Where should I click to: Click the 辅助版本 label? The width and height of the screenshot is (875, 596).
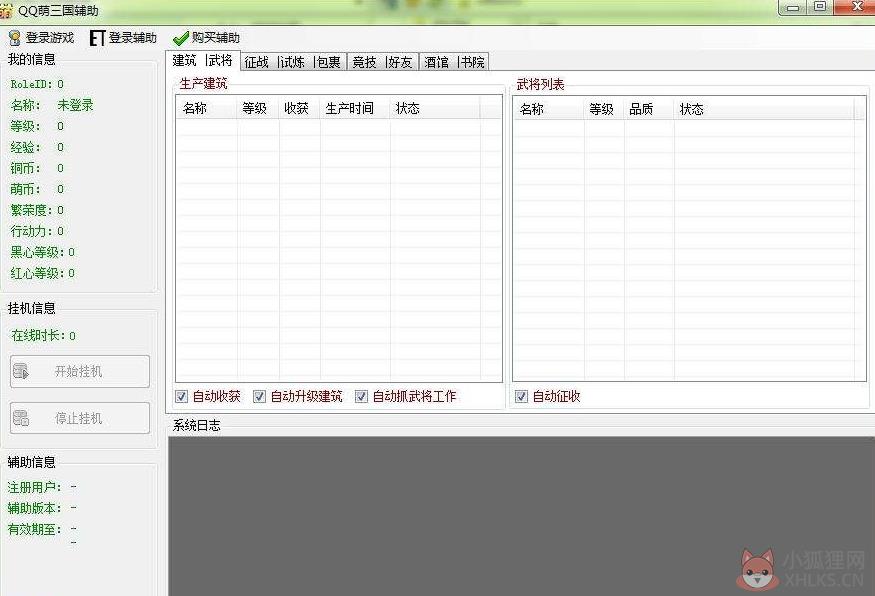pos(35,508)
